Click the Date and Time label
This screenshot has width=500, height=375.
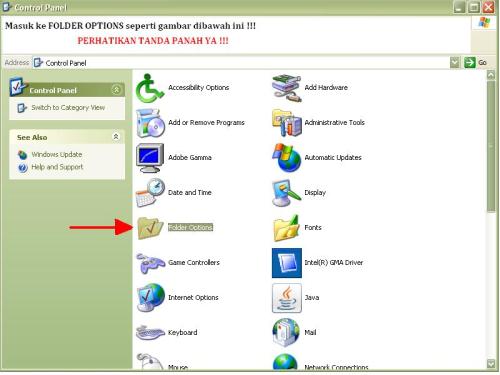pyautogui.click(x=190, y=193)
